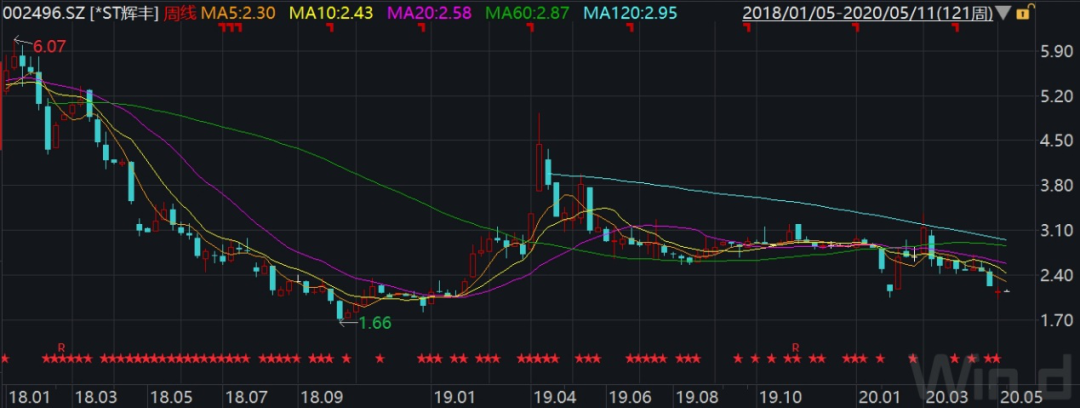Select the MA5:2.30 indicator label
The width and height of the screenshot is (1080, 408).
[x=237, y=12]
